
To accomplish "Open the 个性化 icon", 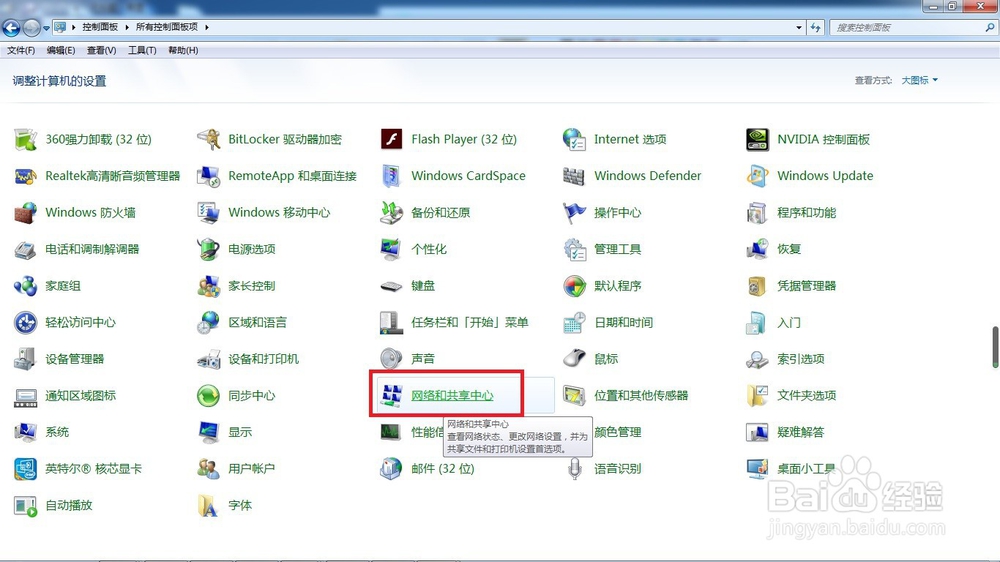I will [x=391, y=249].
